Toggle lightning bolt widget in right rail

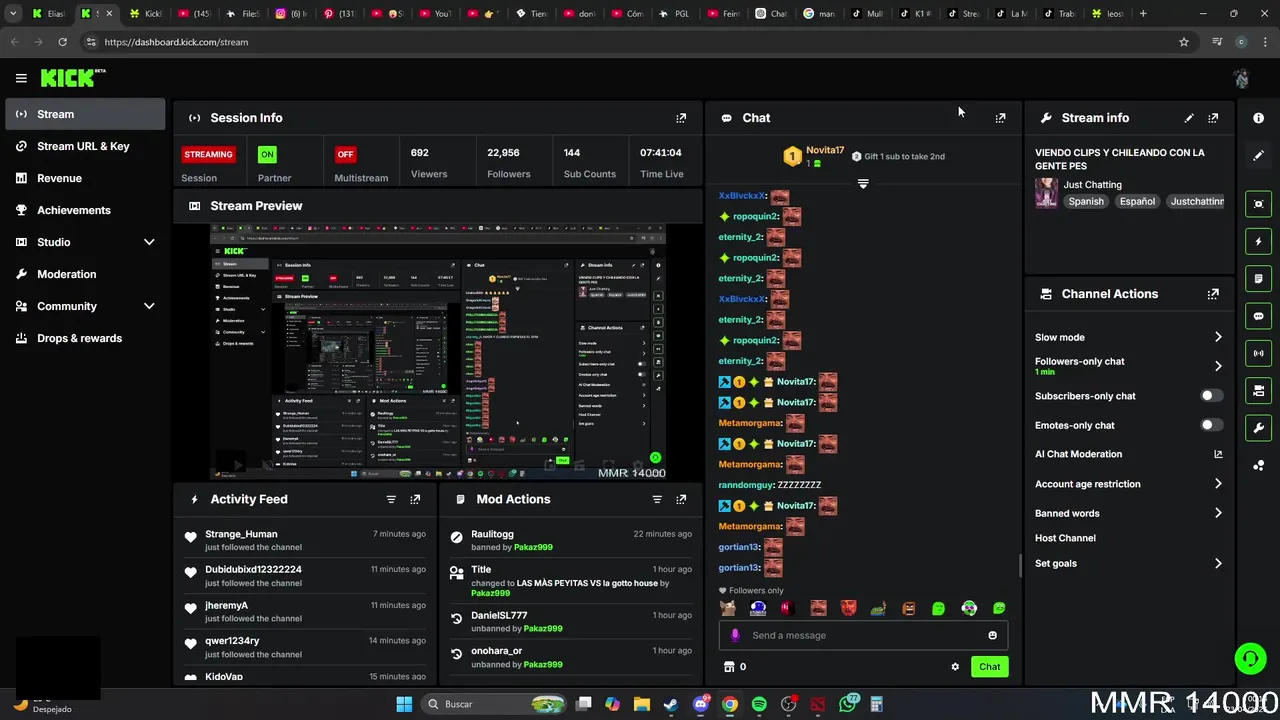click(x=1258, y=241)
